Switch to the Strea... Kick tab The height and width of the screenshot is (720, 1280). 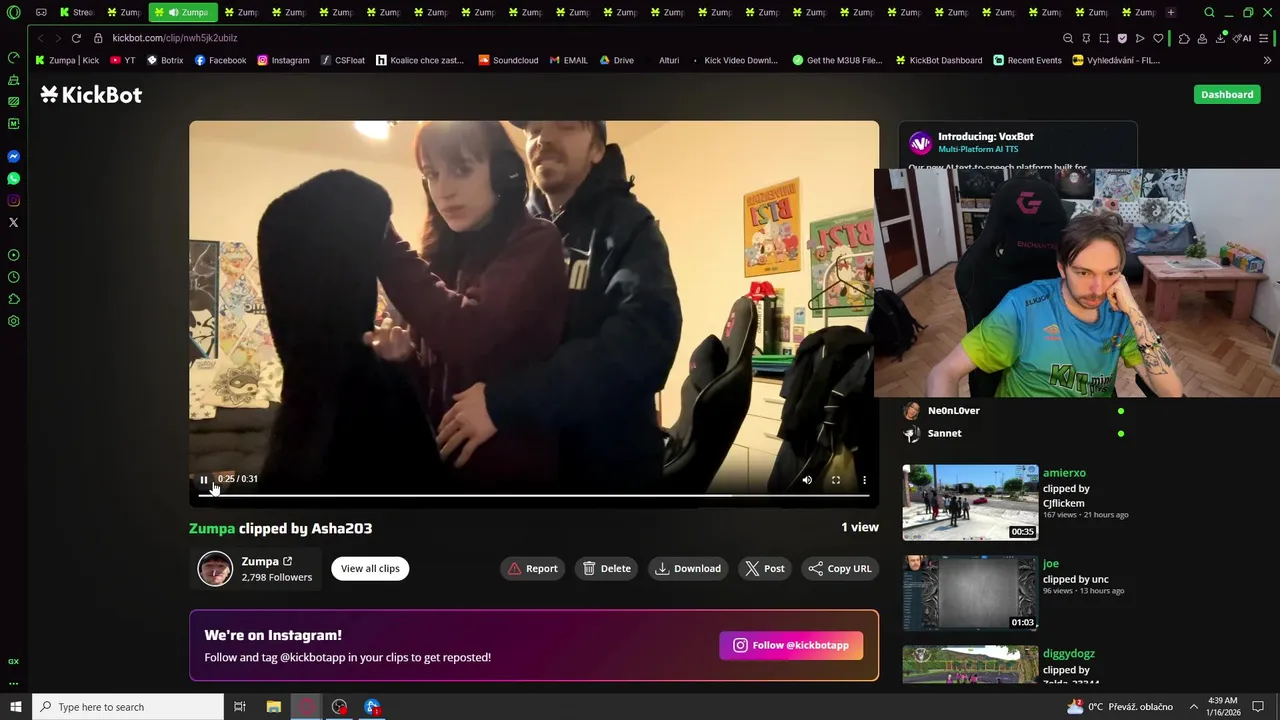77,12
